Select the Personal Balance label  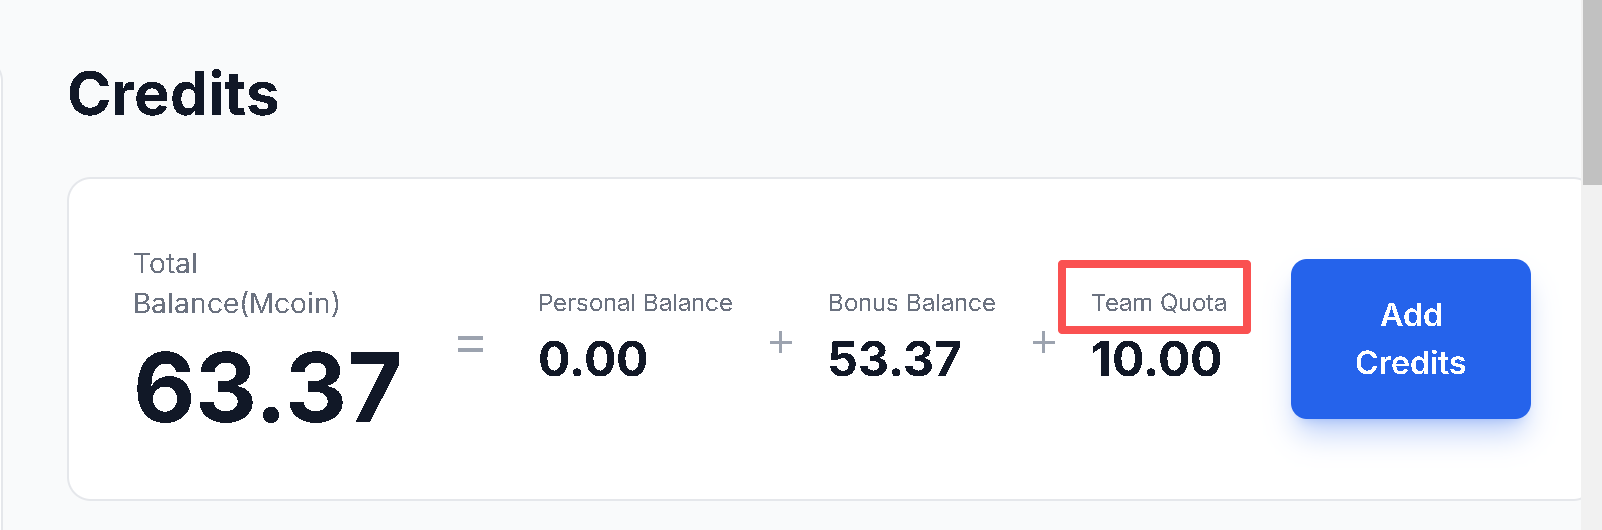click(635, 303)
